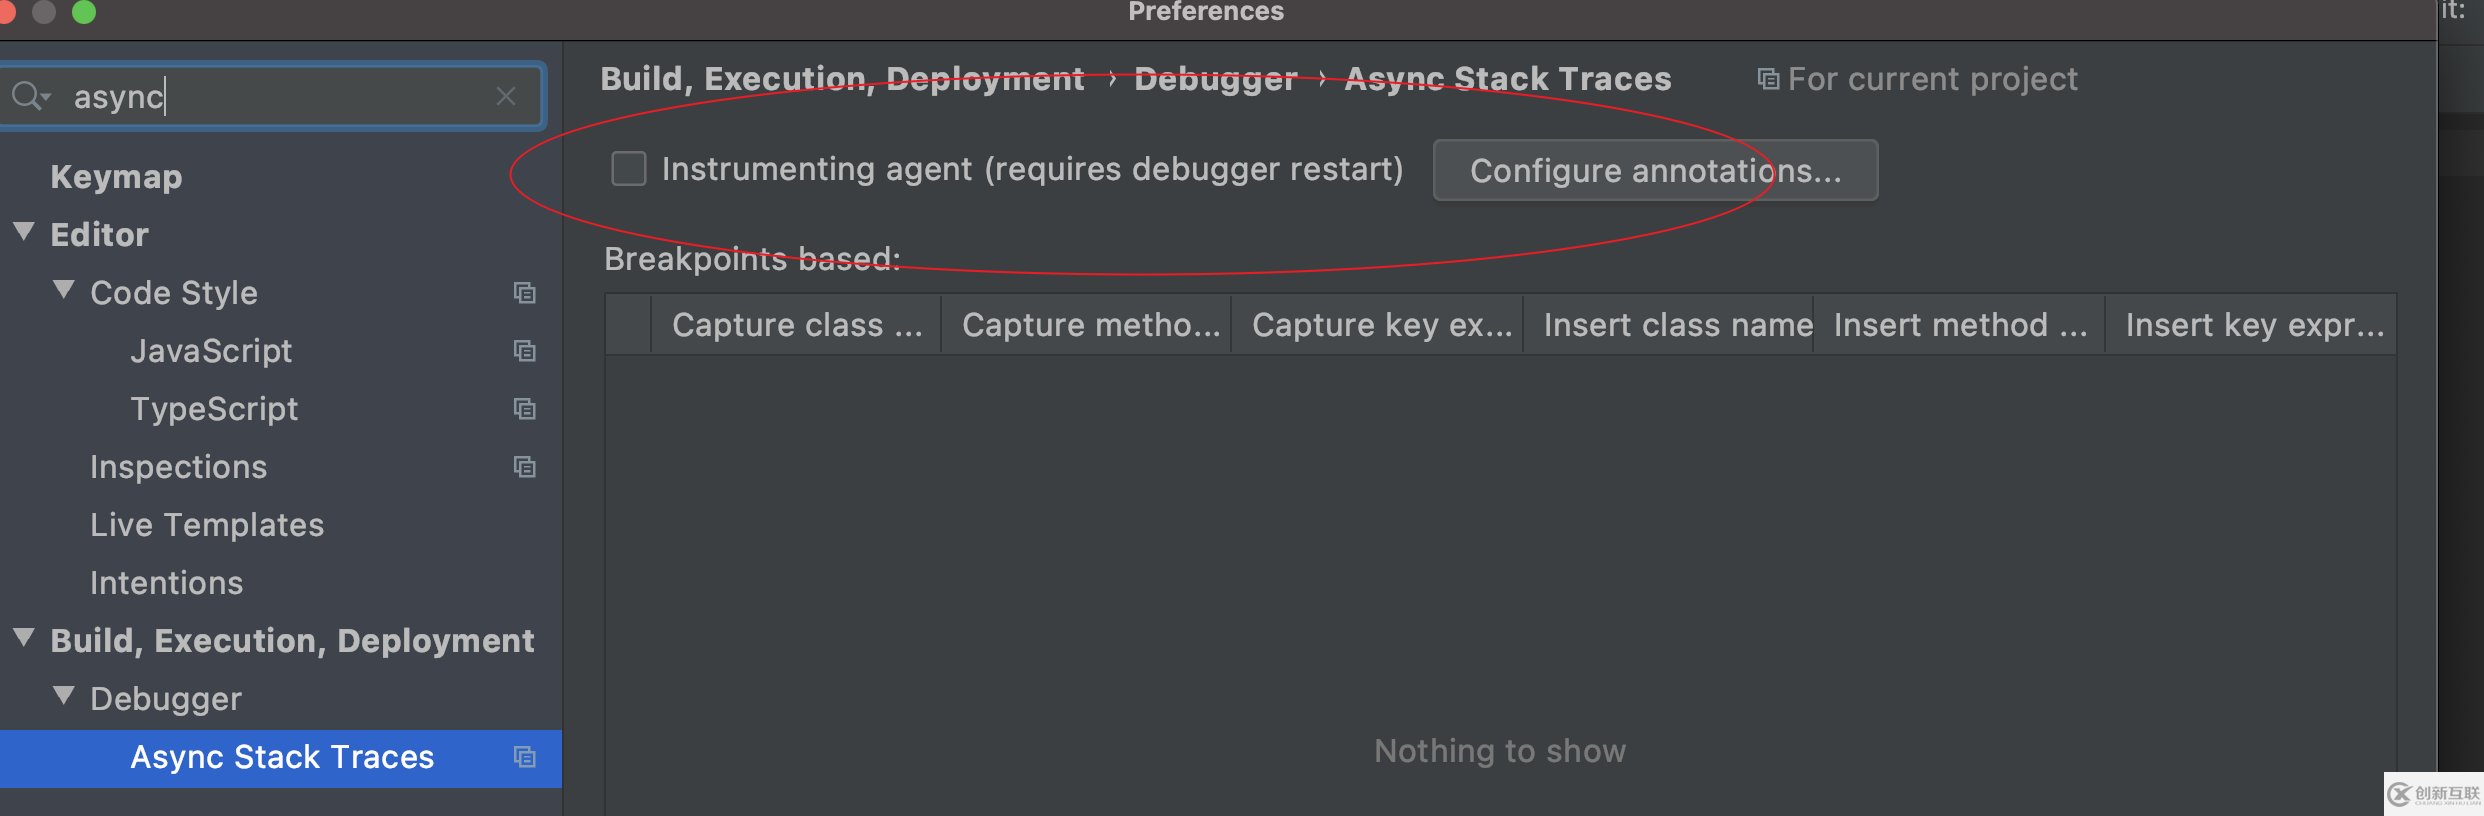This screenshot has height=816, width=2484.
Task: Click the async search input field
Action: click(x=280, y=96)
